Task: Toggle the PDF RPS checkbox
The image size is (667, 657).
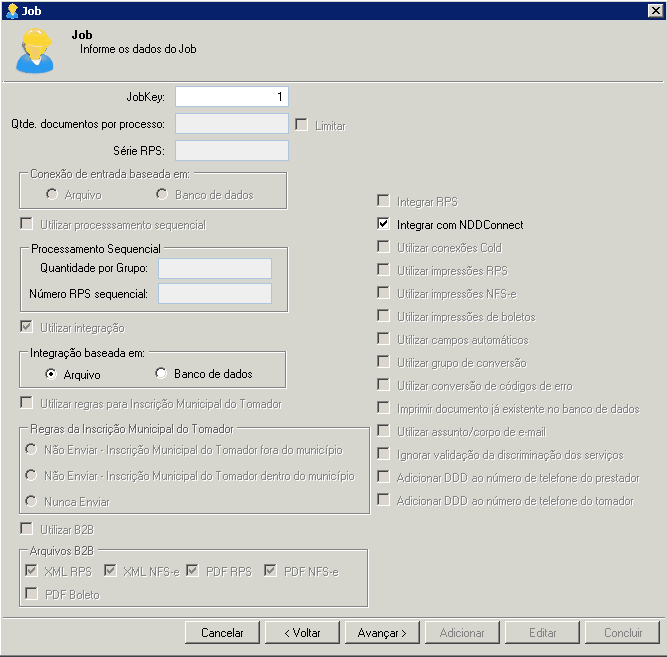Action: (x=192, y=570)
